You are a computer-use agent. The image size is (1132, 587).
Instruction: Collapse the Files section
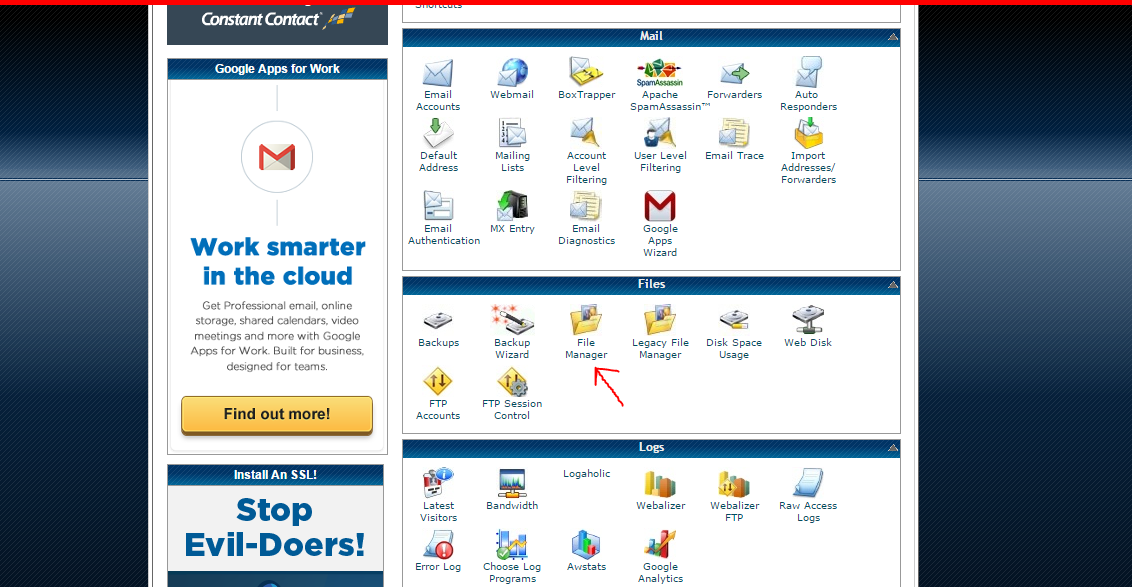point(892,284)
